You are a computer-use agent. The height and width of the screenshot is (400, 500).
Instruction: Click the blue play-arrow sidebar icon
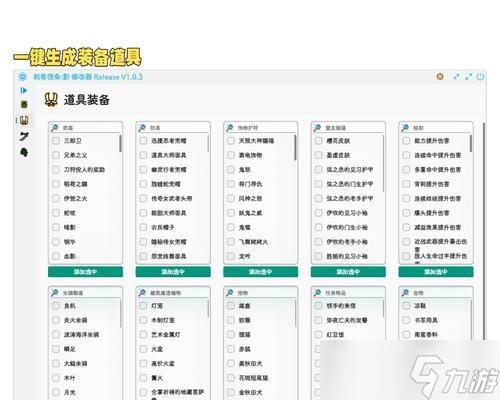(24, 90)
